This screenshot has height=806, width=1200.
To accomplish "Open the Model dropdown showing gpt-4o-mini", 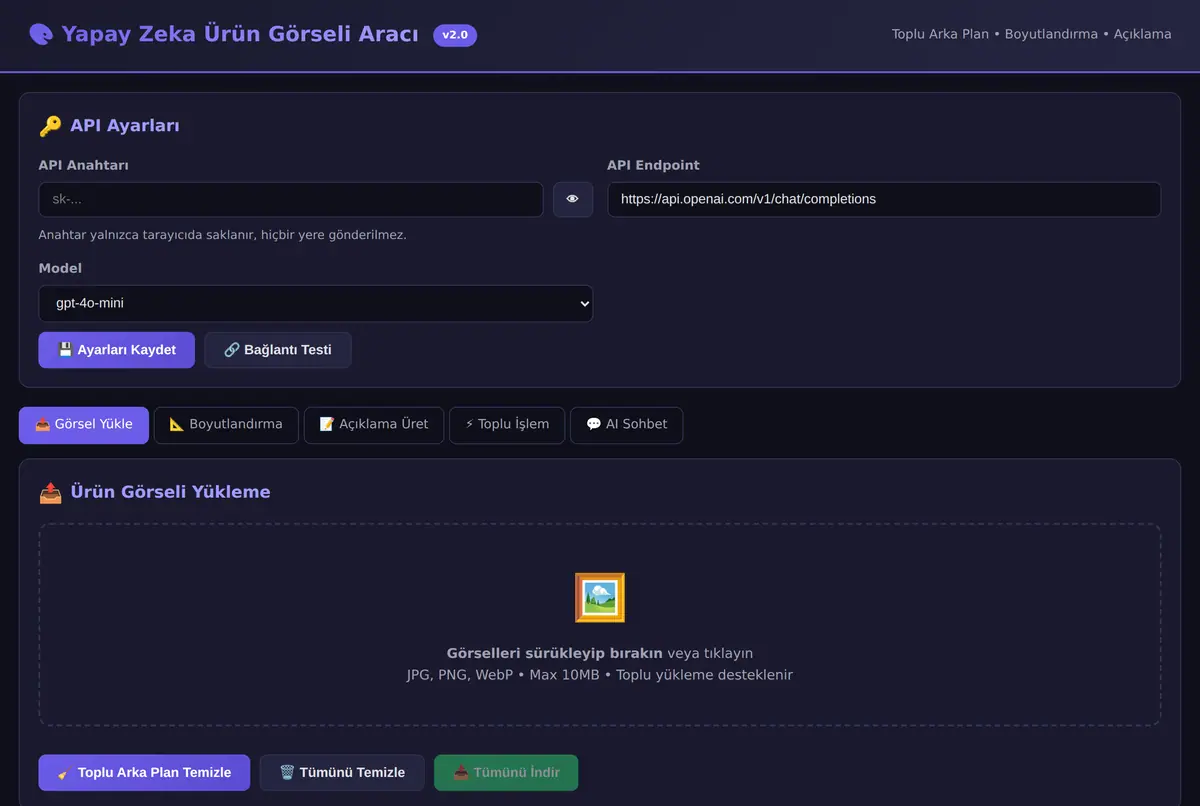I will (x=316, y=303).
